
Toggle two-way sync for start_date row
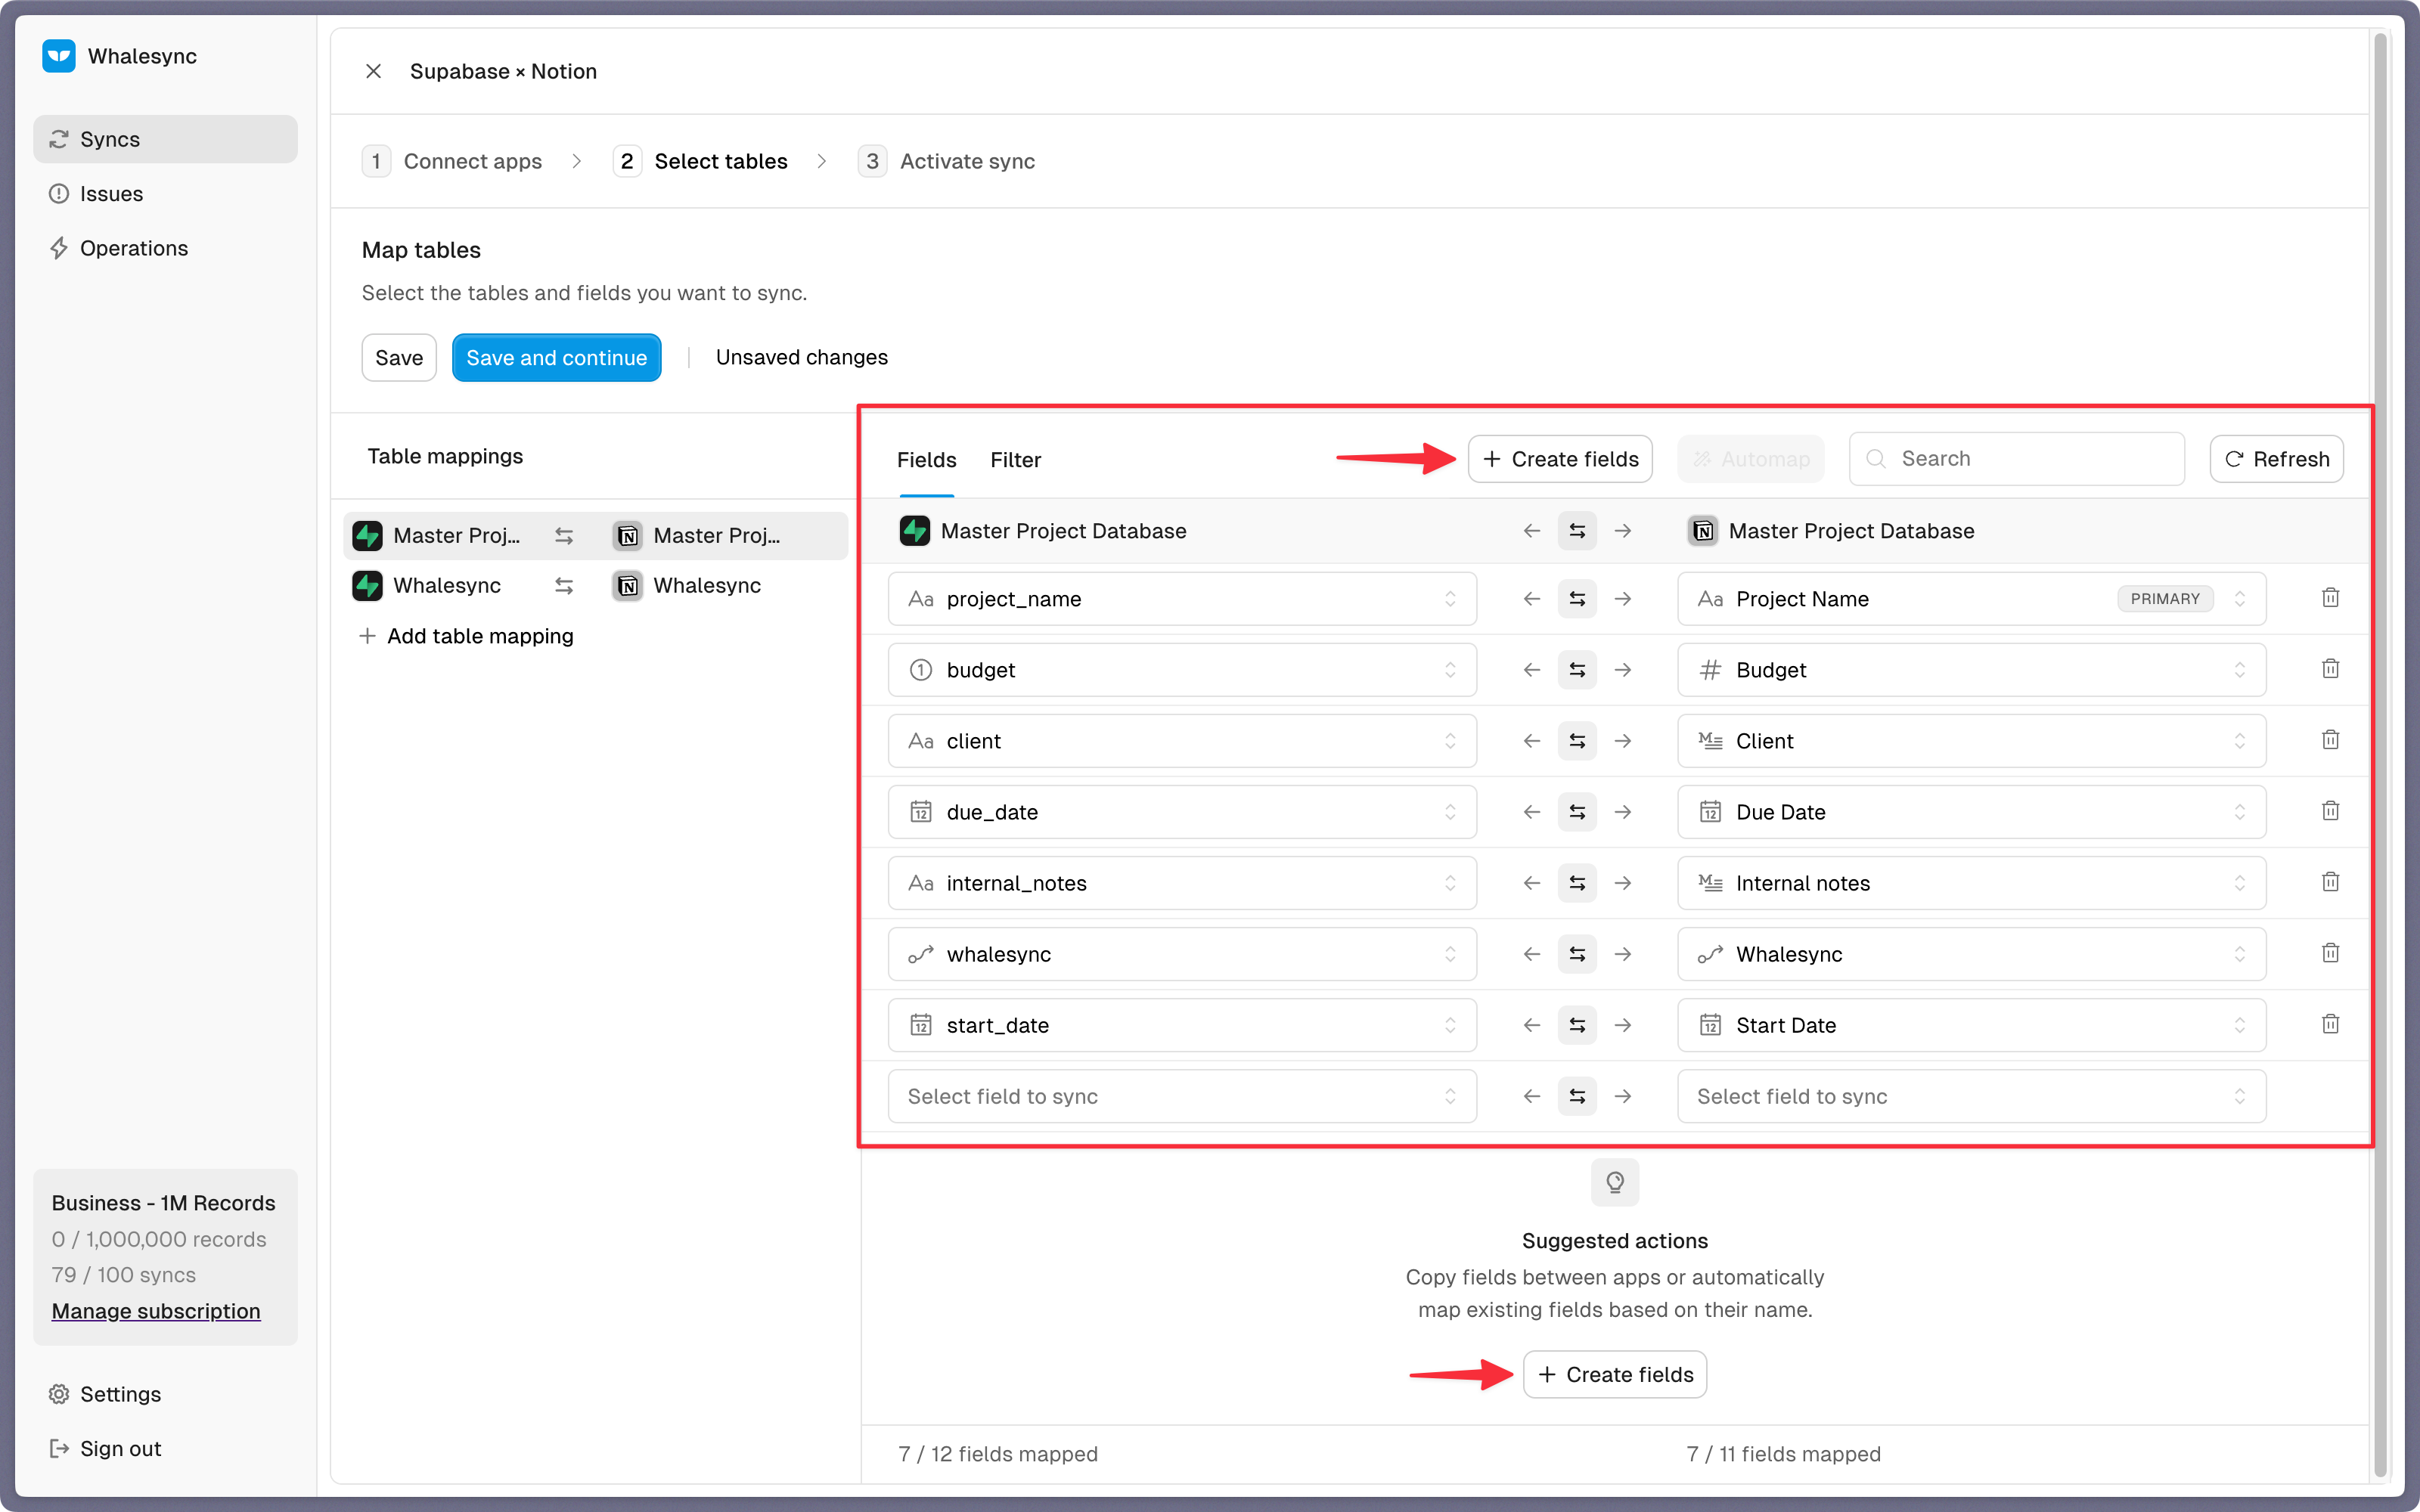[x=1577, y=1025]
